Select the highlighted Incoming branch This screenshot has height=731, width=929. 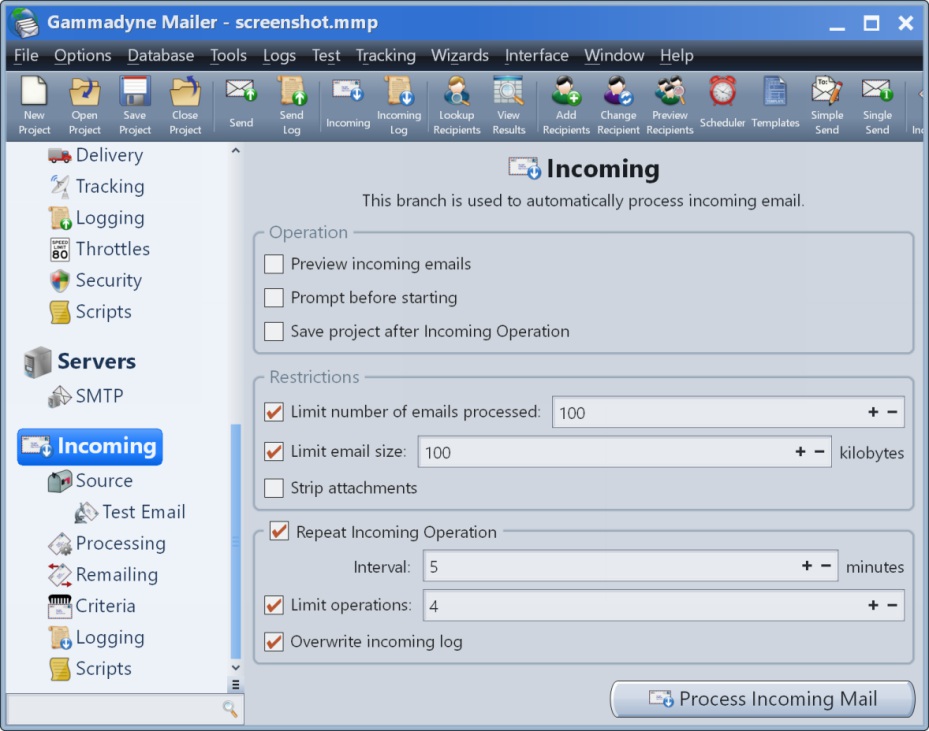tap(90, 447)
